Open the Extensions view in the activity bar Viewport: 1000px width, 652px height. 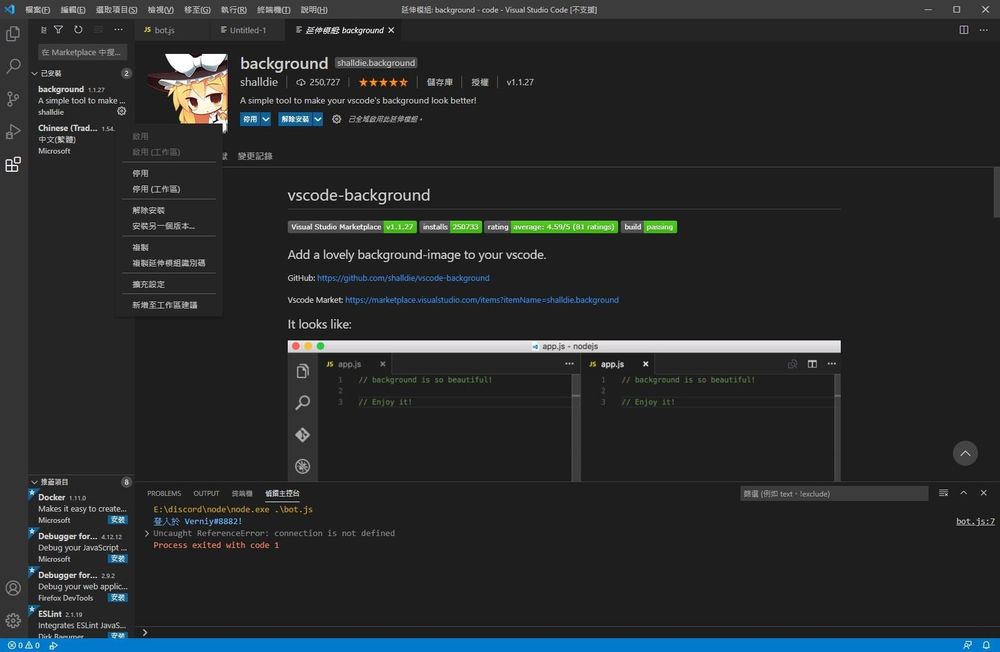coord(13,164)
